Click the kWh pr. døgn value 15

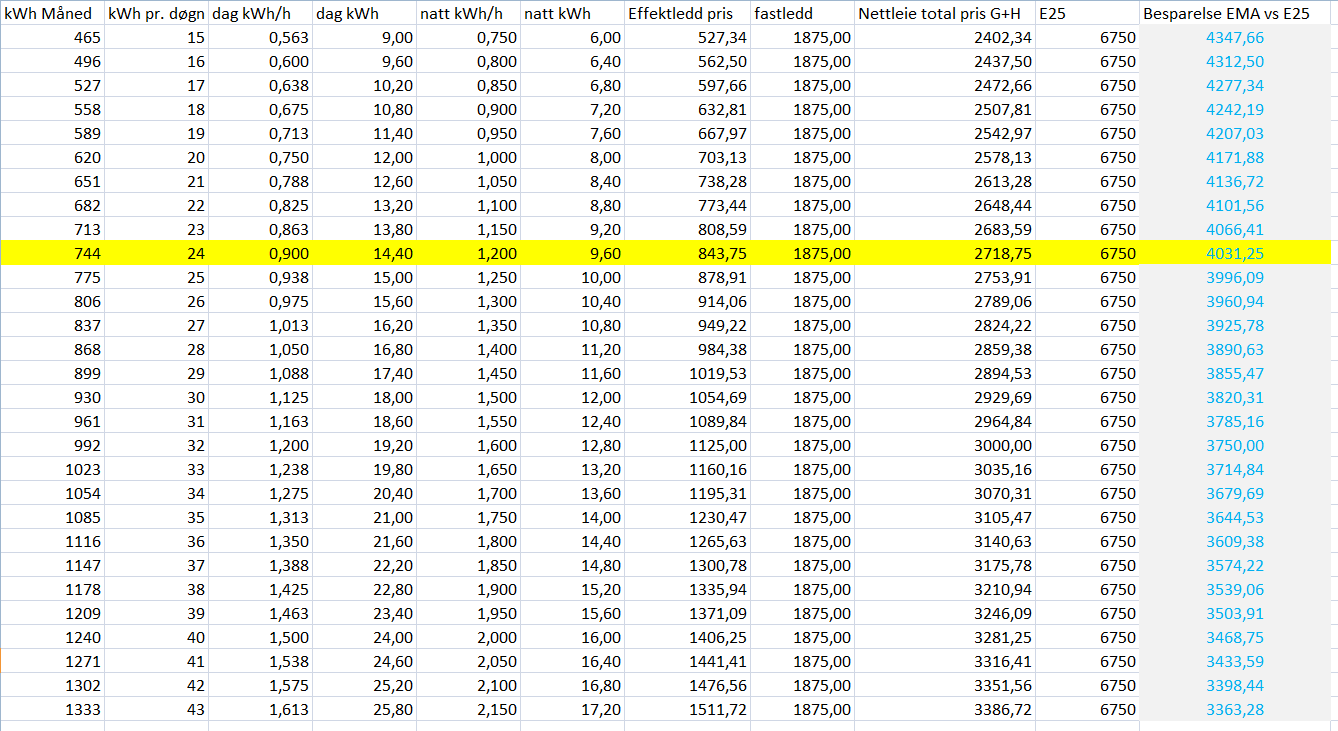tap(157, 38)
